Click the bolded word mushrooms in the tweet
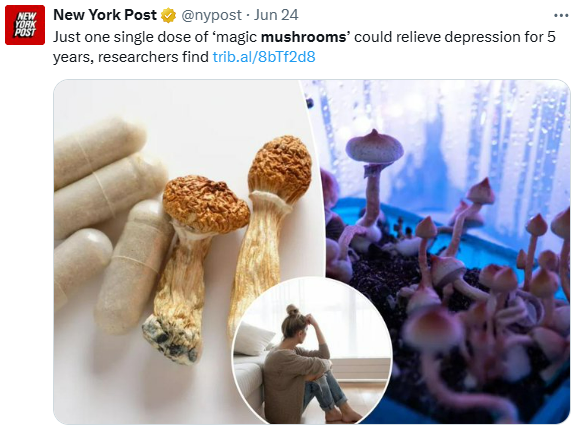This screenshot has width=577, height=426. click(305, 37)
